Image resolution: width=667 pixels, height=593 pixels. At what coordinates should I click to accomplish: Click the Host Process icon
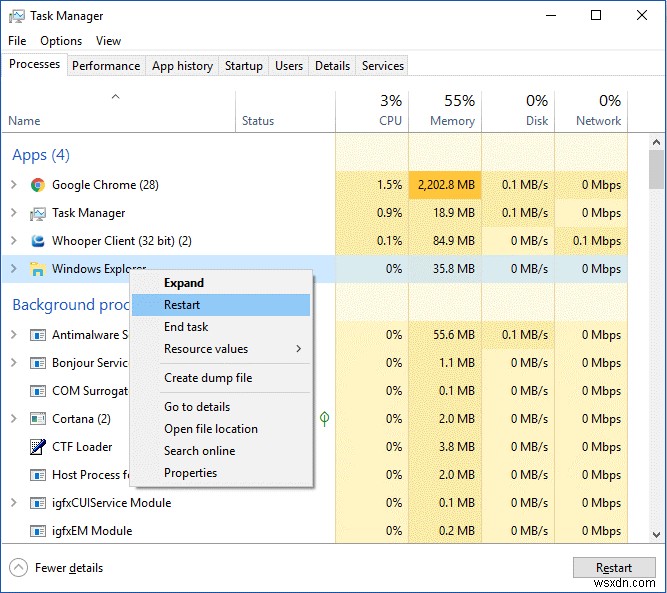[x=38, y=475]
